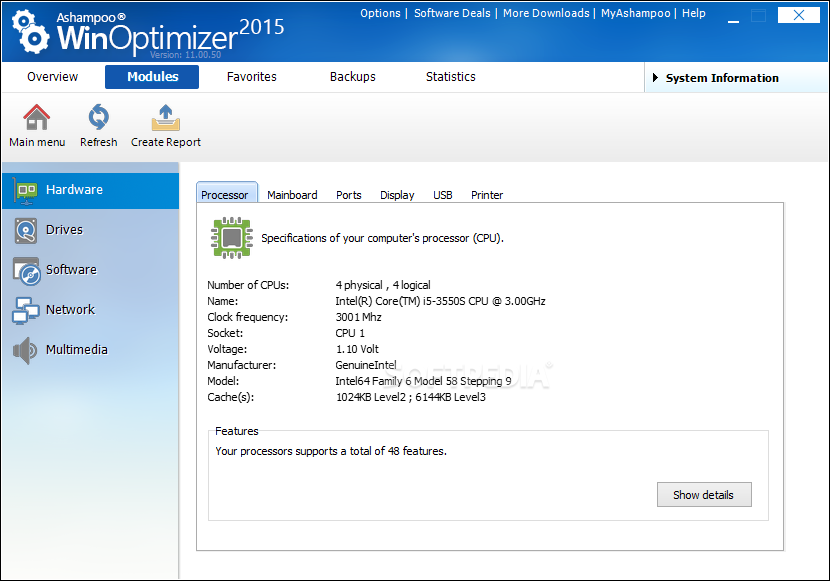Image resolution: width=830 pixels, height=581 pixels.
Task: Click the Hardware label in the sidebar
Action: click(x=74, y=189)
